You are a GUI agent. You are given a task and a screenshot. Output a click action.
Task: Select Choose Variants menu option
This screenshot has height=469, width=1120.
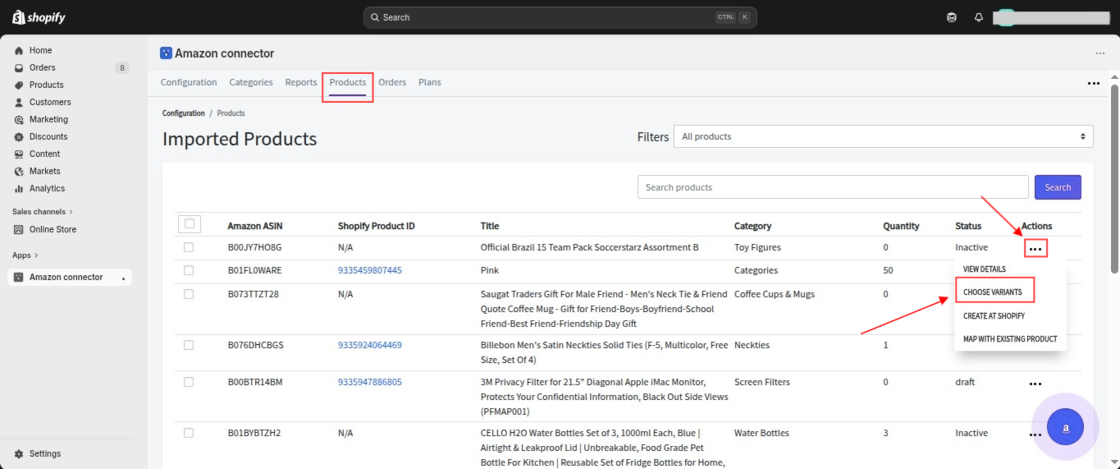(993, 292)
